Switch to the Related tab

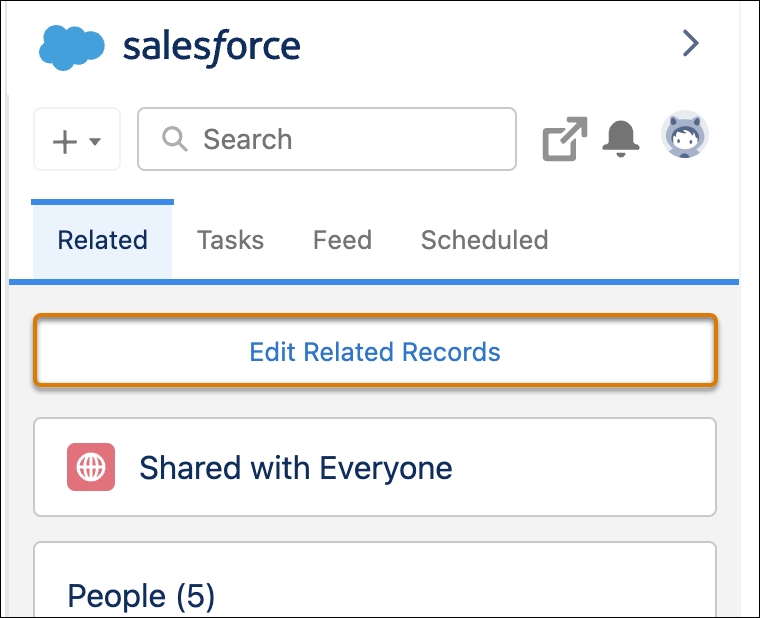(x=102, y=239)
